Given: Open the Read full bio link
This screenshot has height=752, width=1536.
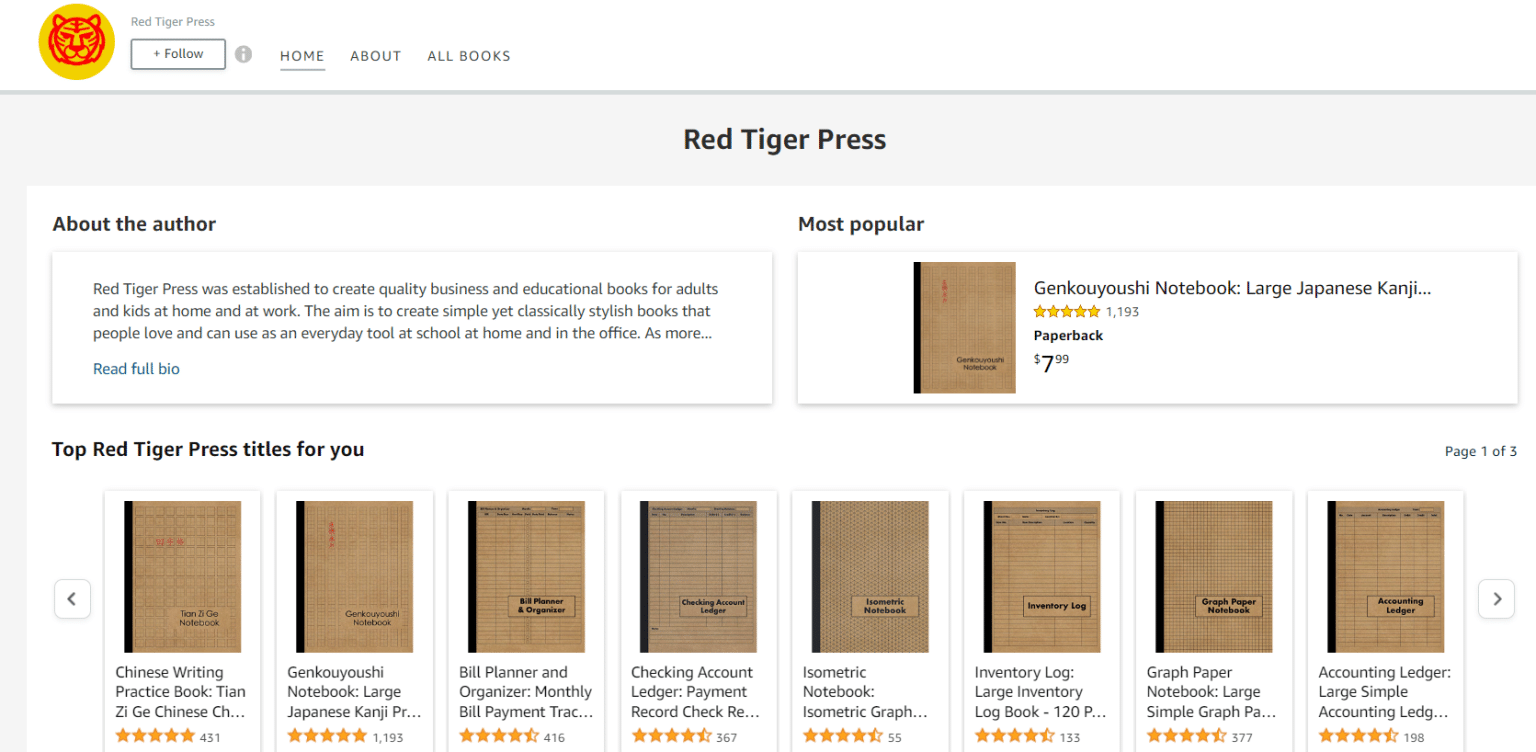Looking at the screenshot, I should tap(136, 368).
